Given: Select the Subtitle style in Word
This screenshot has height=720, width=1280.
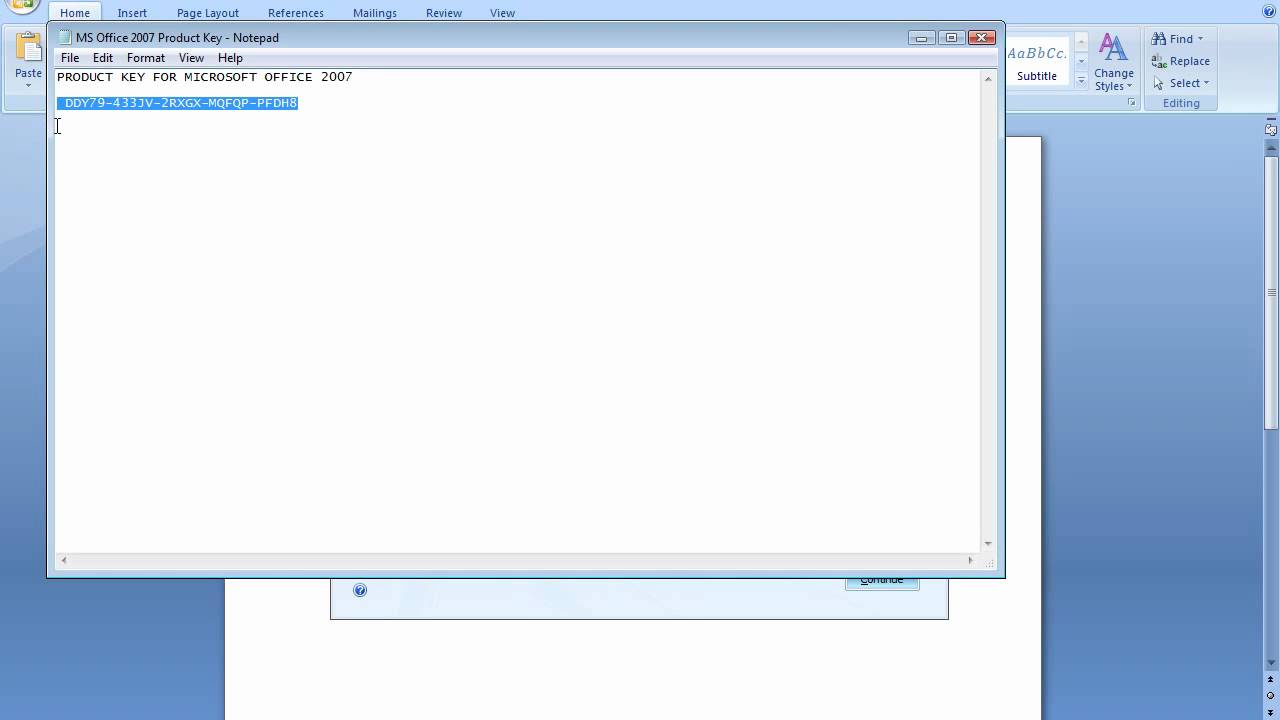Looking at the screenshot, I should tap(1037, 62).
